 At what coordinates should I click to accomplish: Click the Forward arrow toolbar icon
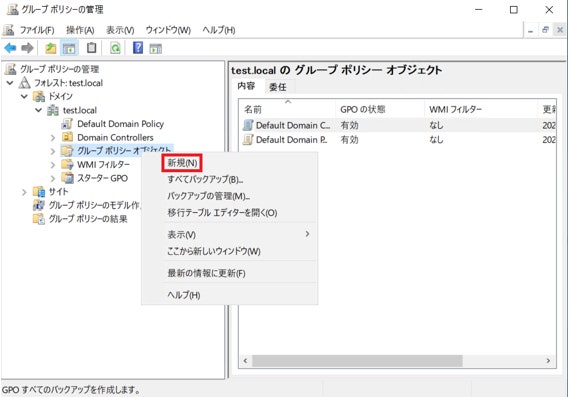click(x=27, y=48)
